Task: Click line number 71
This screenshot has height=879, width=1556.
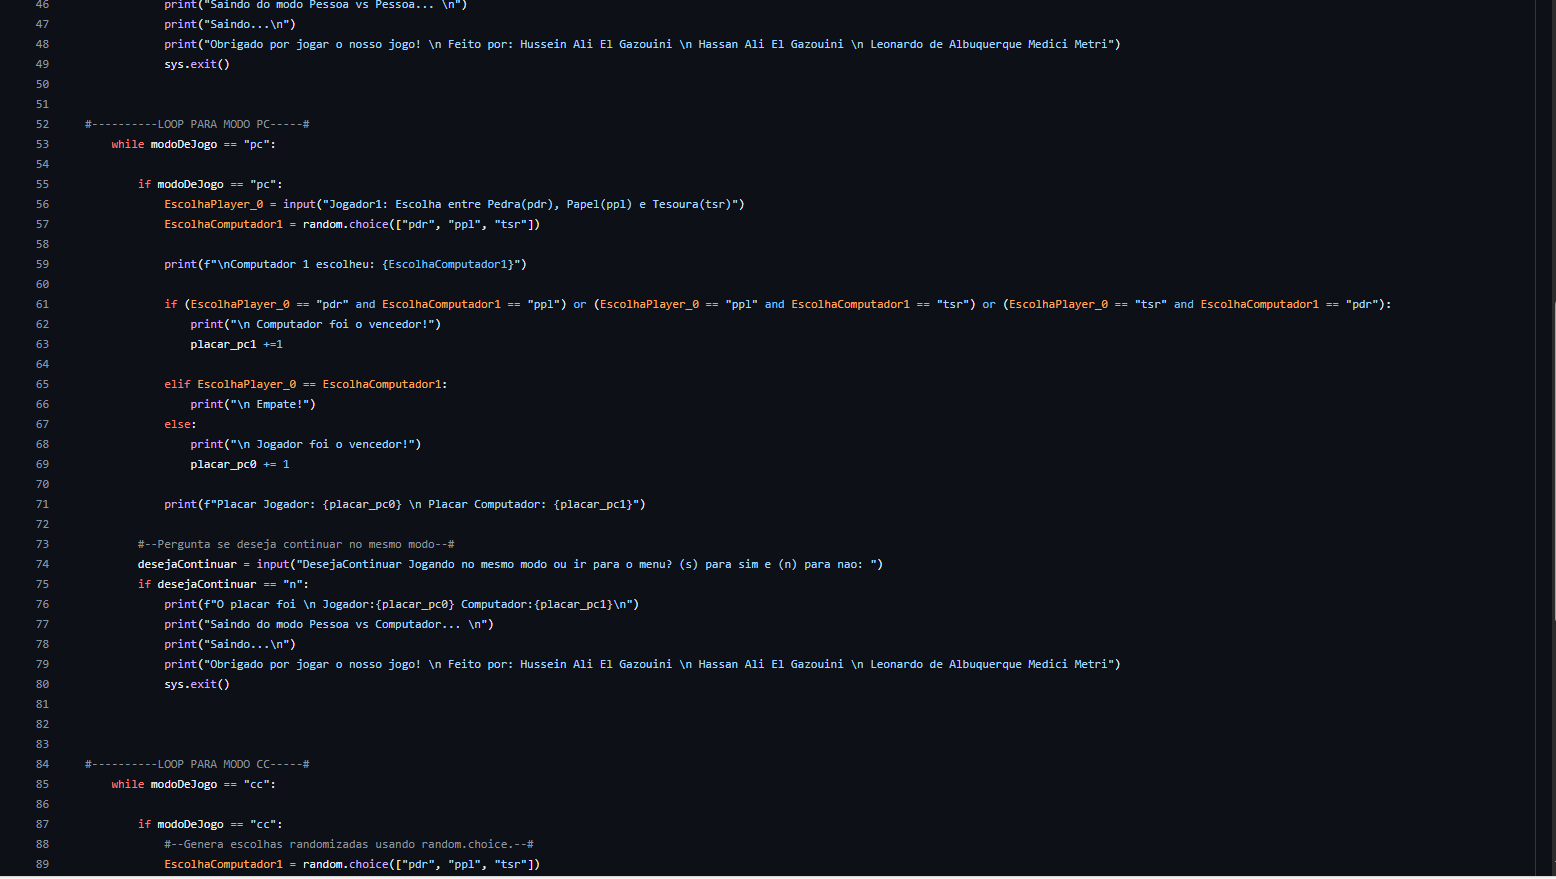Action: click(42, 504)
